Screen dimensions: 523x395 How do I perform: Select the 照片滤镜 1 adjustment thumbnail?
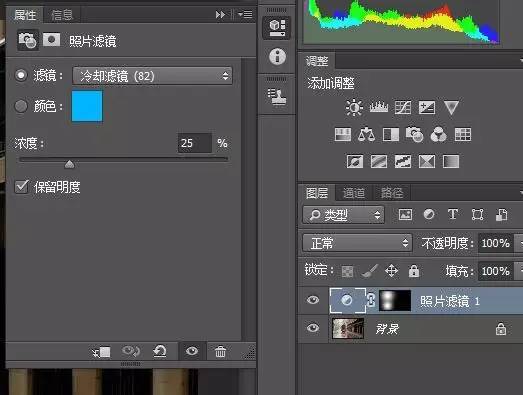348,301
